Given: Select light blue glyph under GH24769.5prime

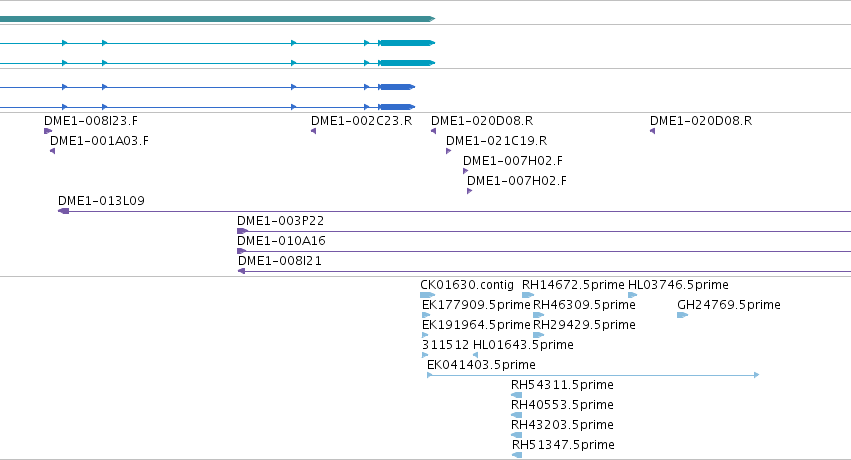Looking at the screenshot, I should point(683,315).
